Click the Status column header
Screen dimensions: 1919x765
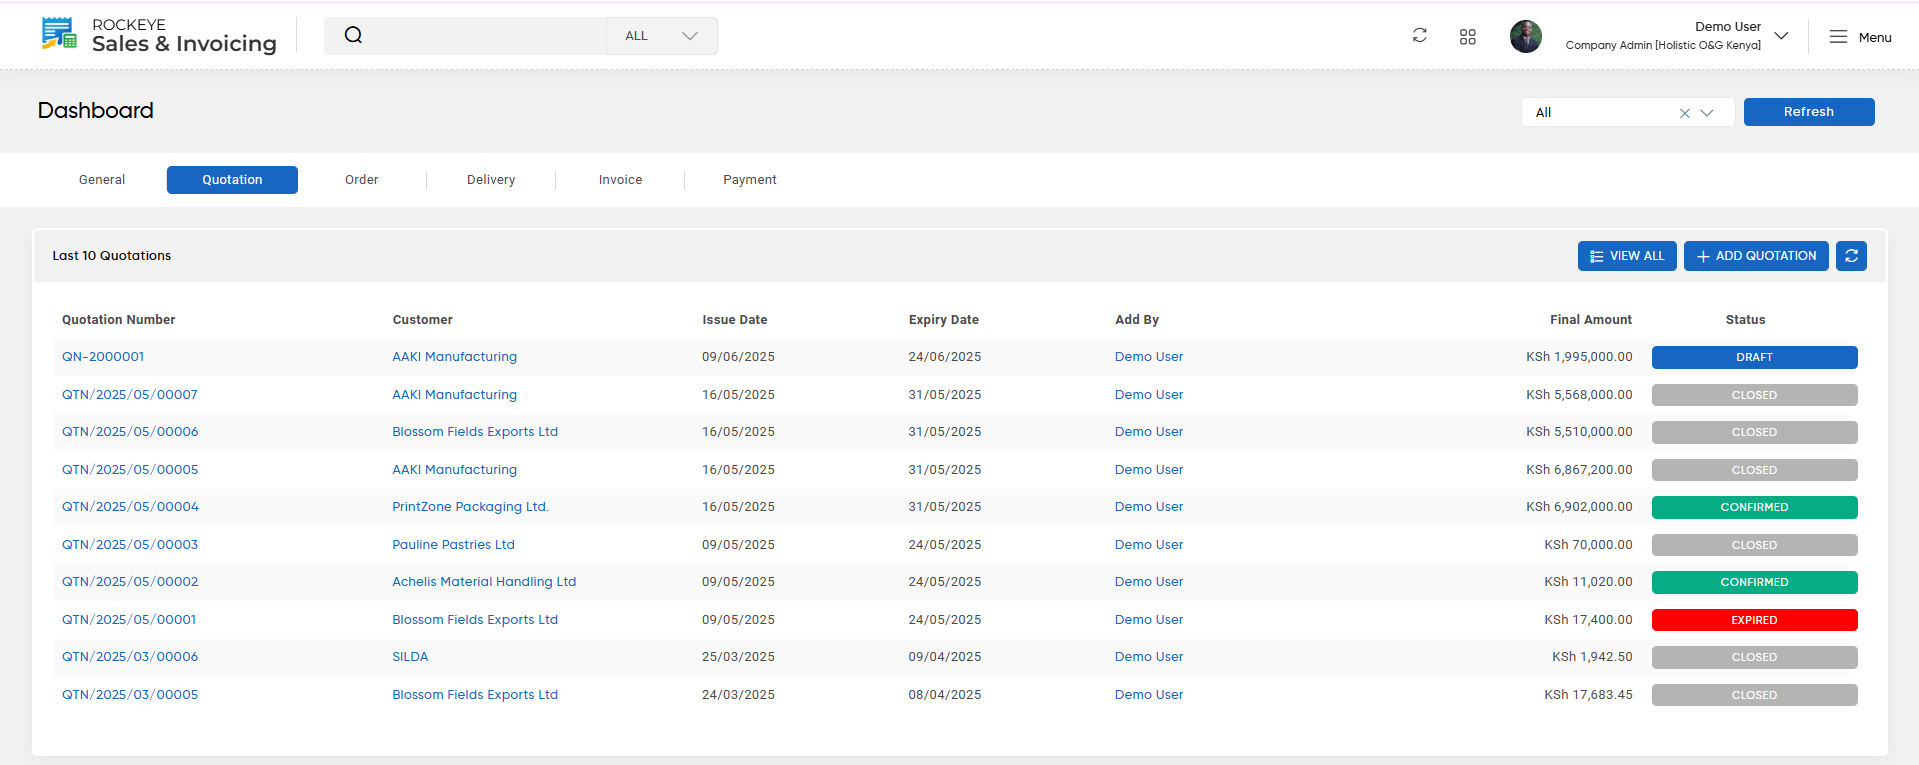point(1745,320)
